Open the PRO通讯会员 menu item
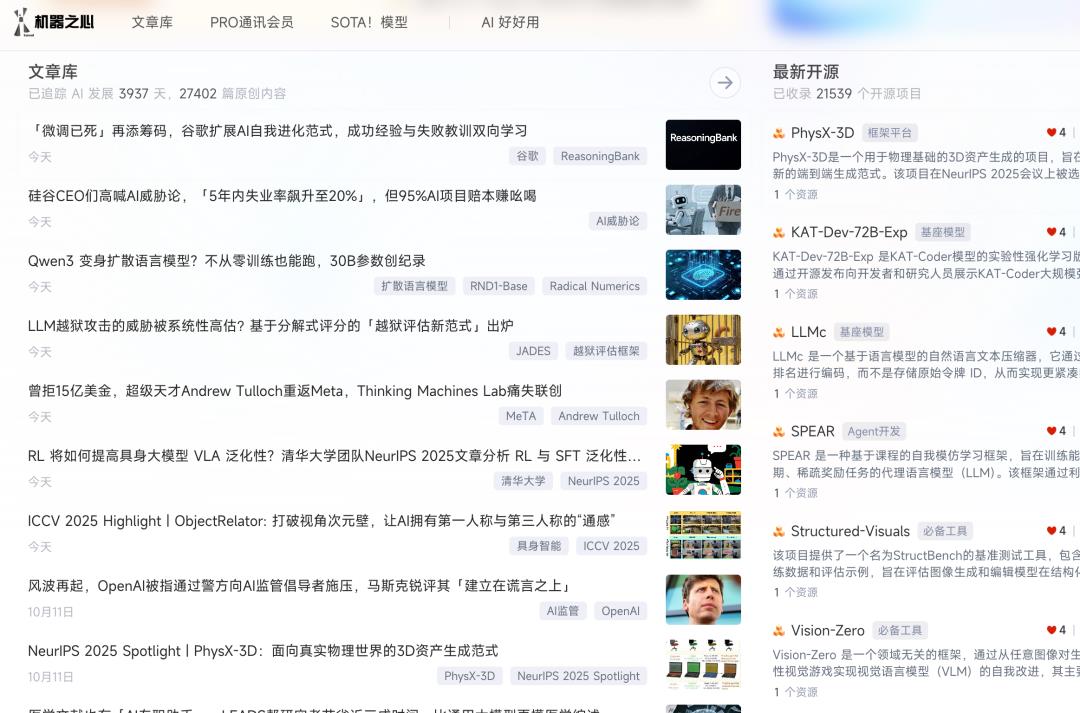Viewport: 1080px width, 713px height. click(x=251, y=22)
